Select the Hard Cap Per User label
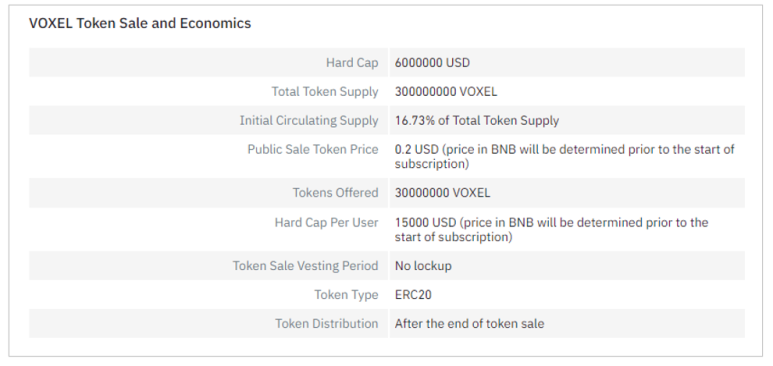This screenshot has height=366, width=773. [x=326, y=222]
